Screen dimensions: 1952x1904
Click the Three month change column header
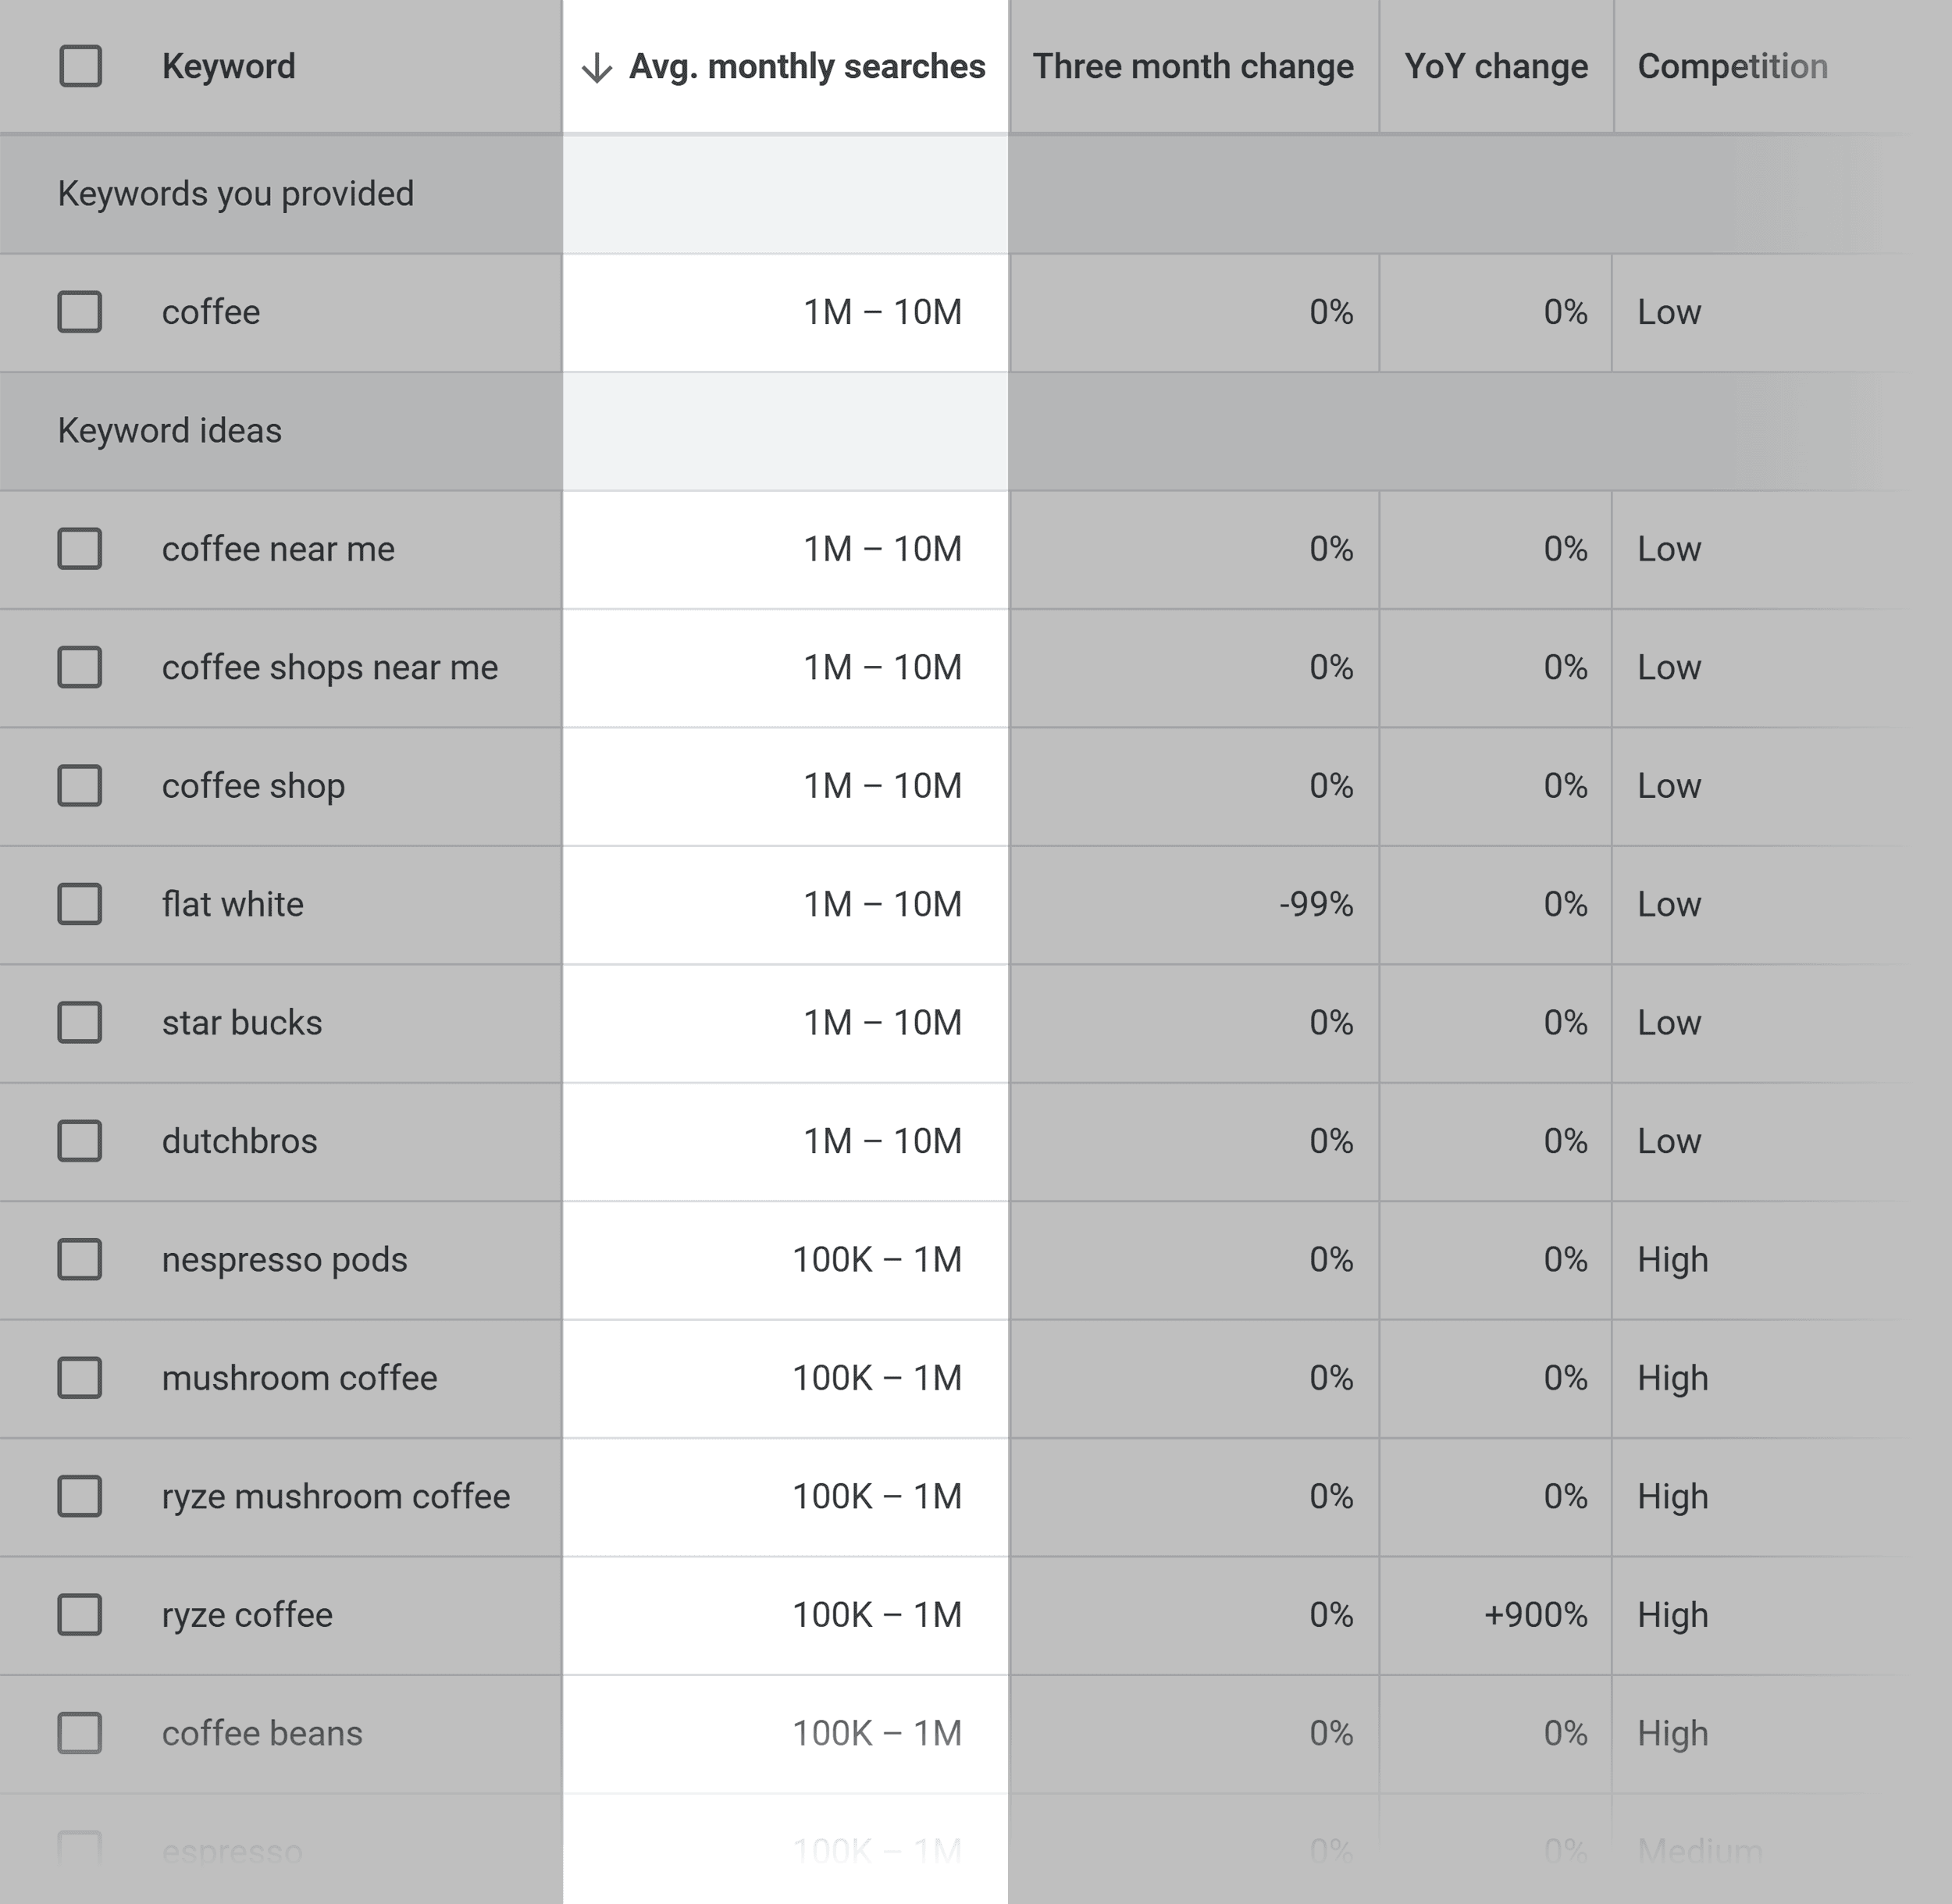(x=1195, y=66)
